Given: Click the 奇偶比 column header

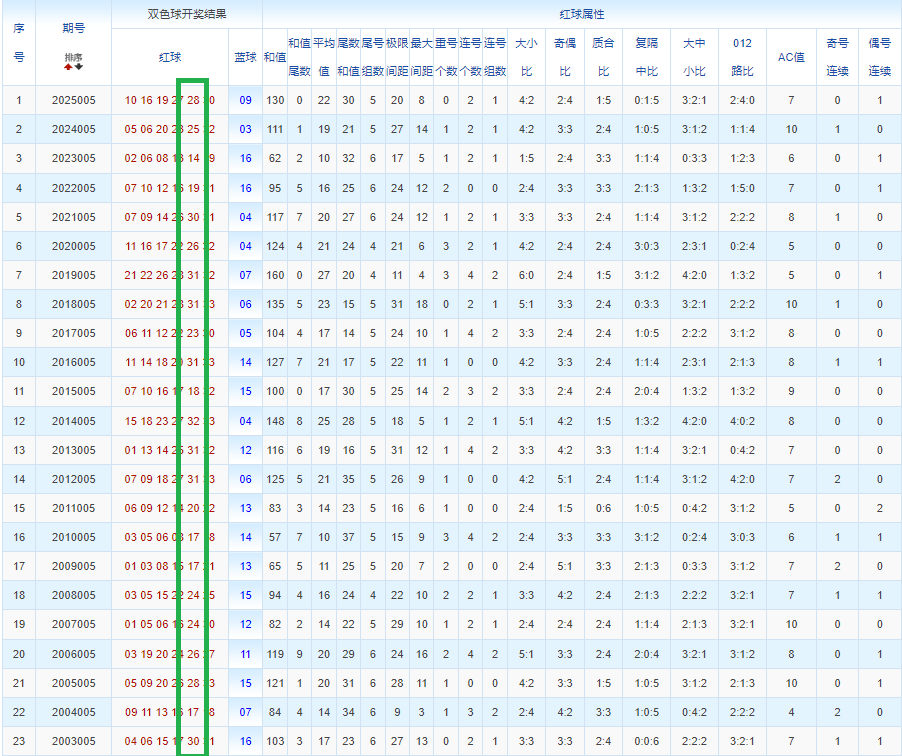Looking at the screenshot, I should tap(565, 58).
